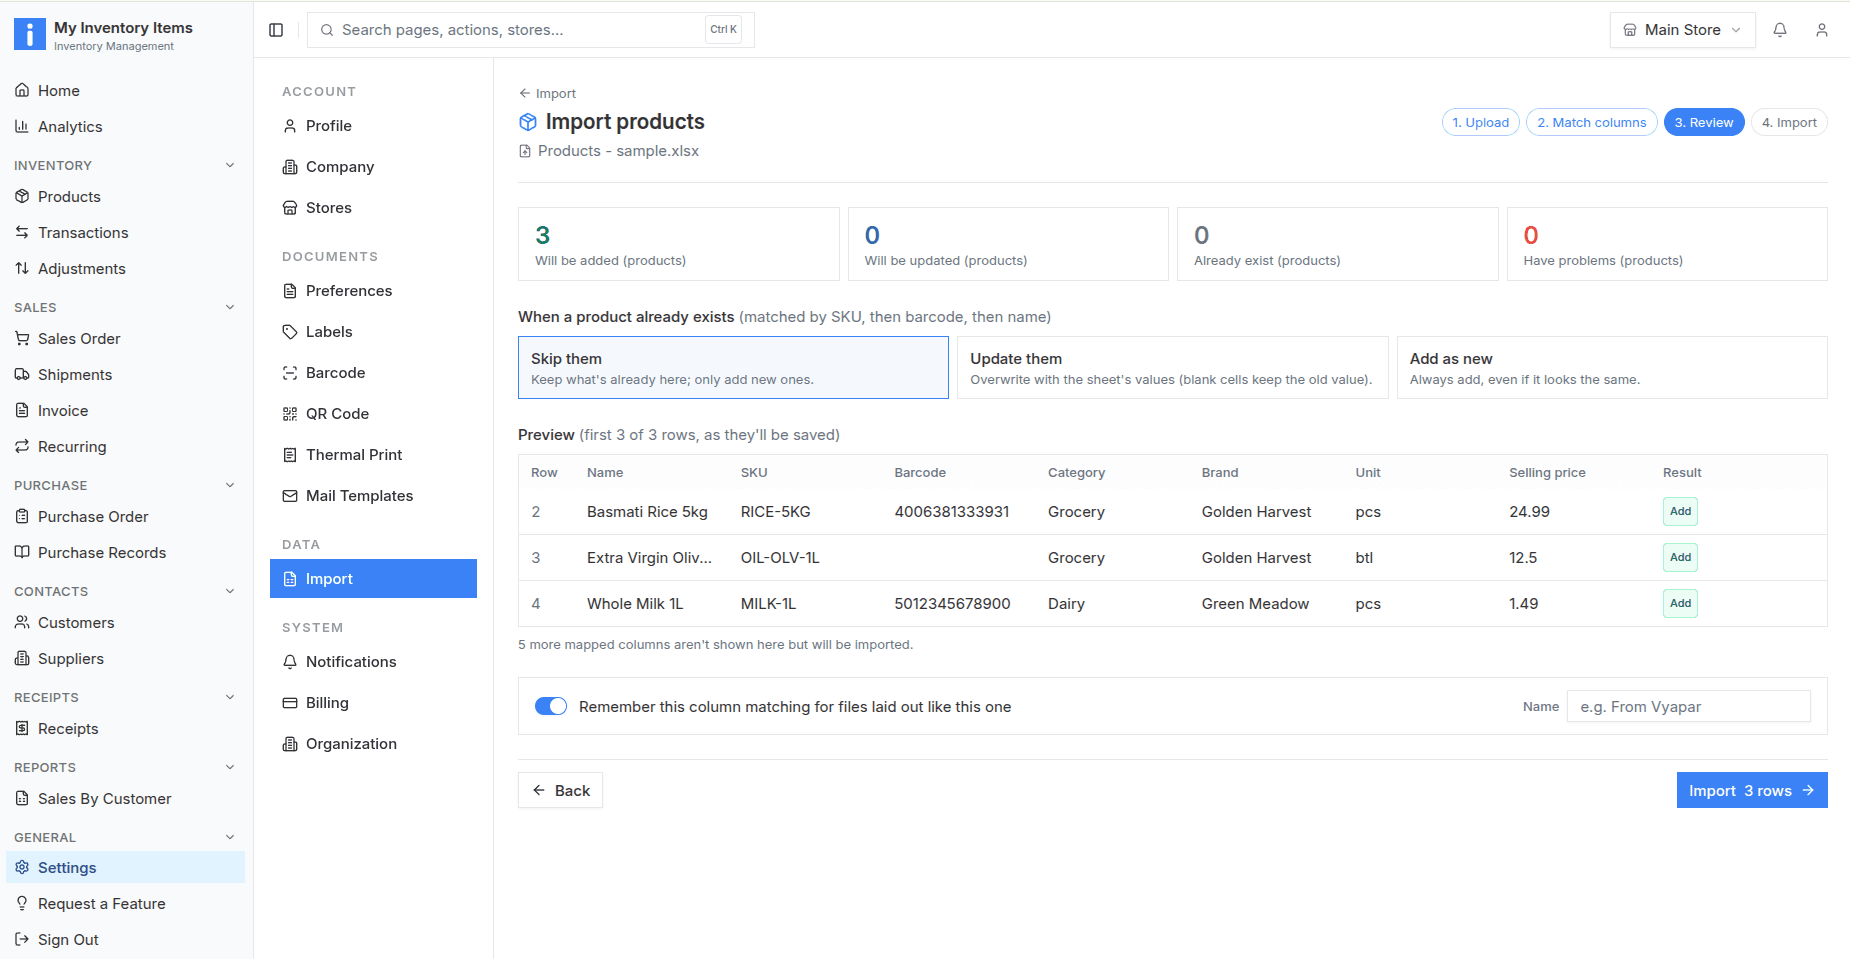Open Shipments in the sidebar
Viewport: 1850px width, 959px height.
point(125,374)
